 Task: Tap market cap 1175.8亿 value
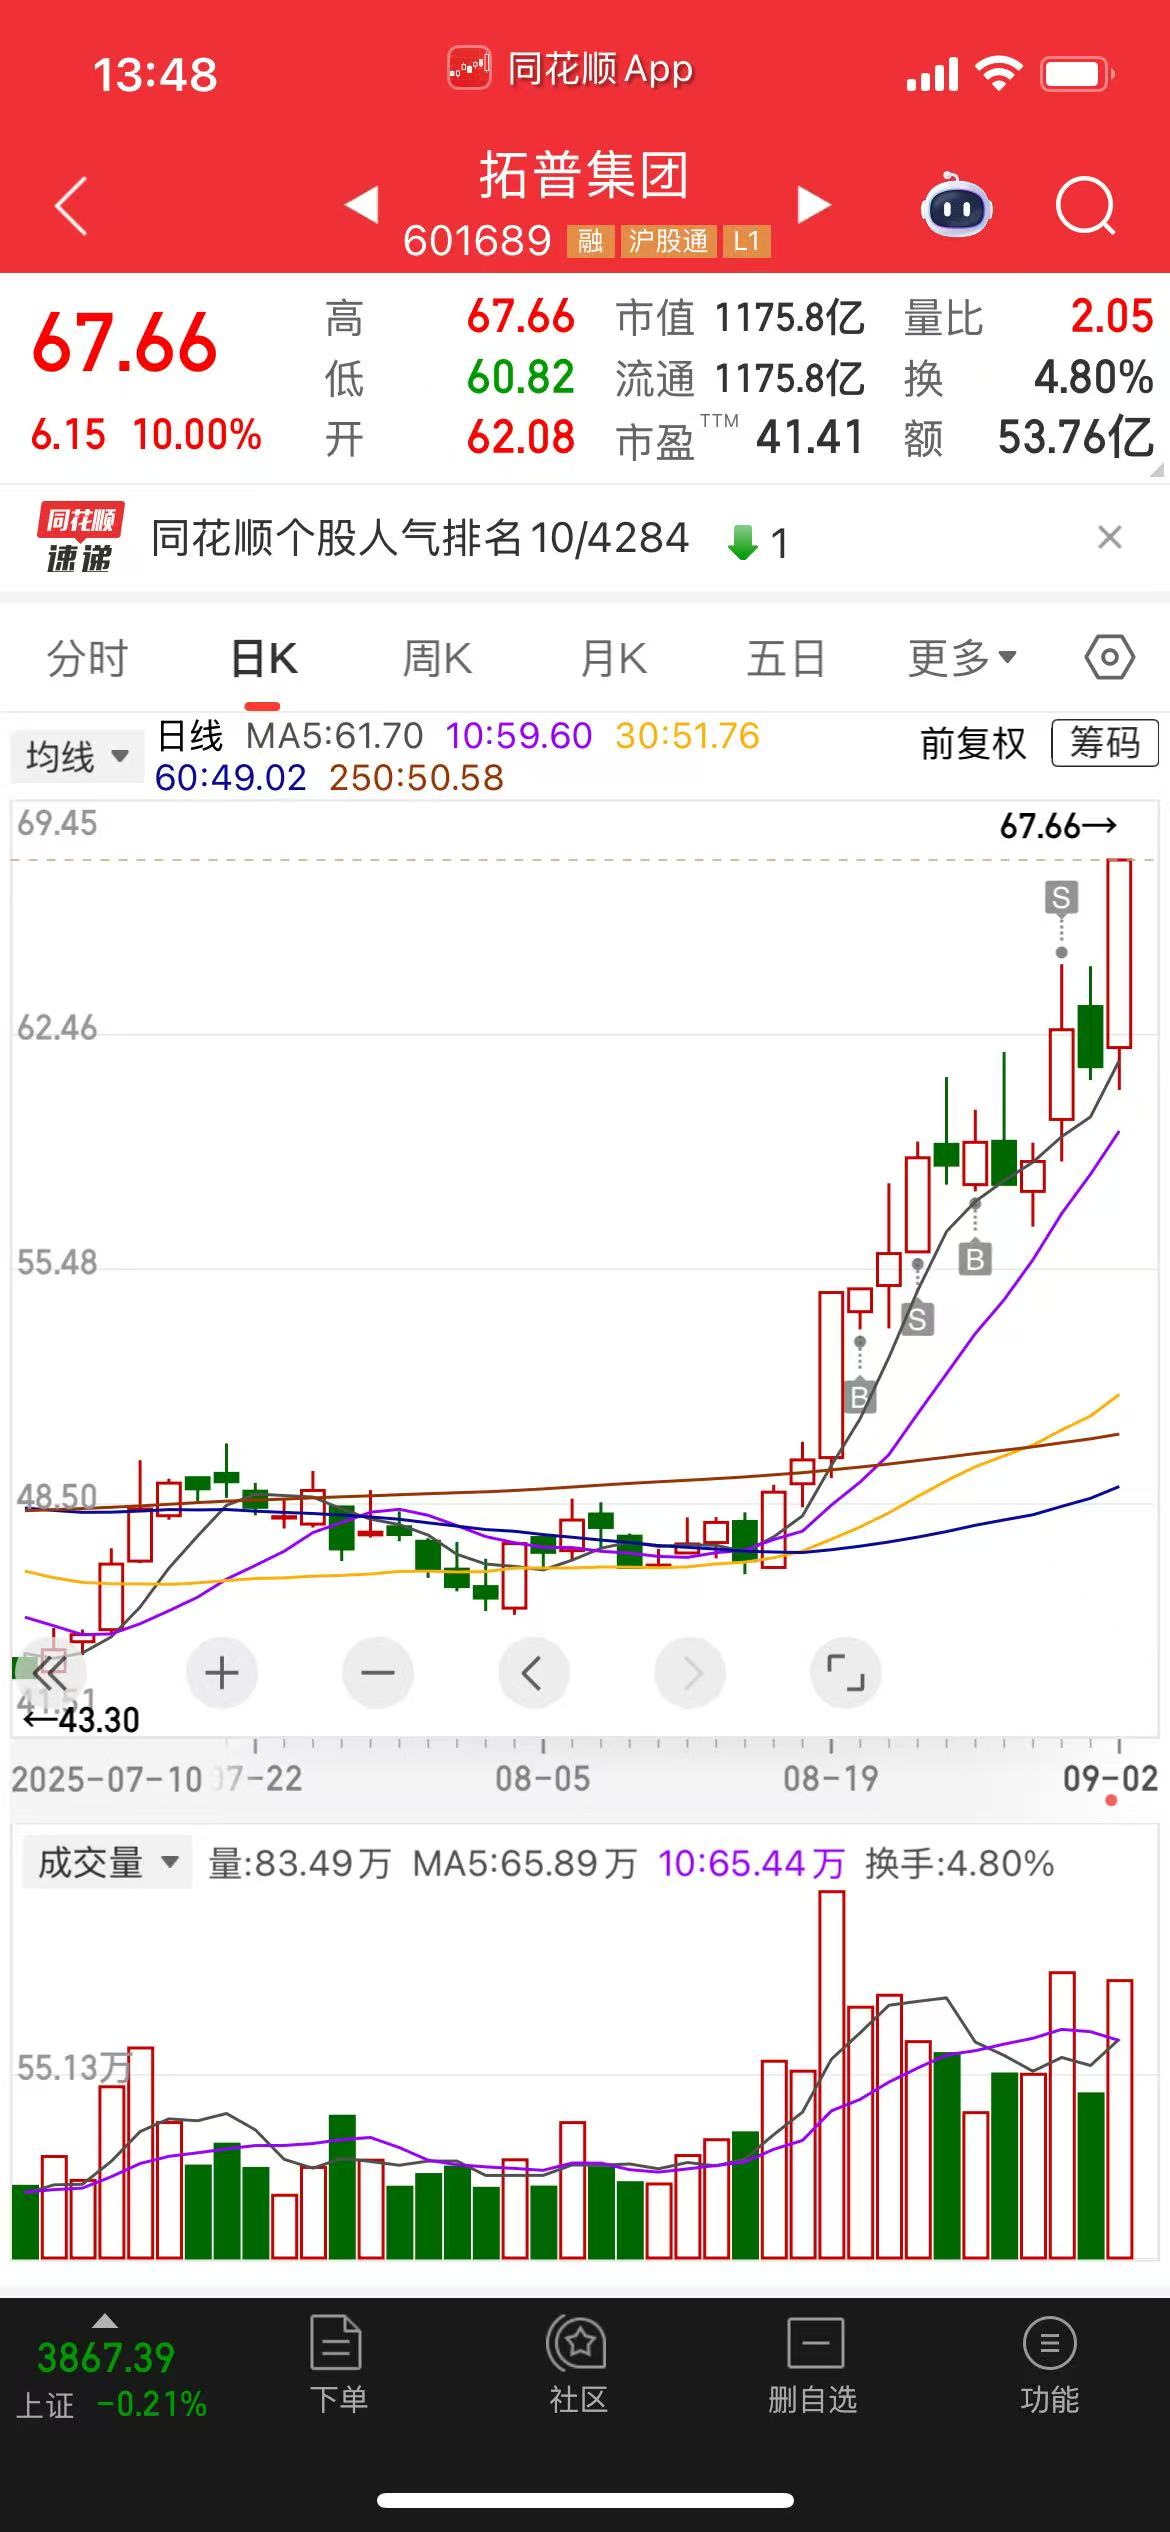click(789, 318)
